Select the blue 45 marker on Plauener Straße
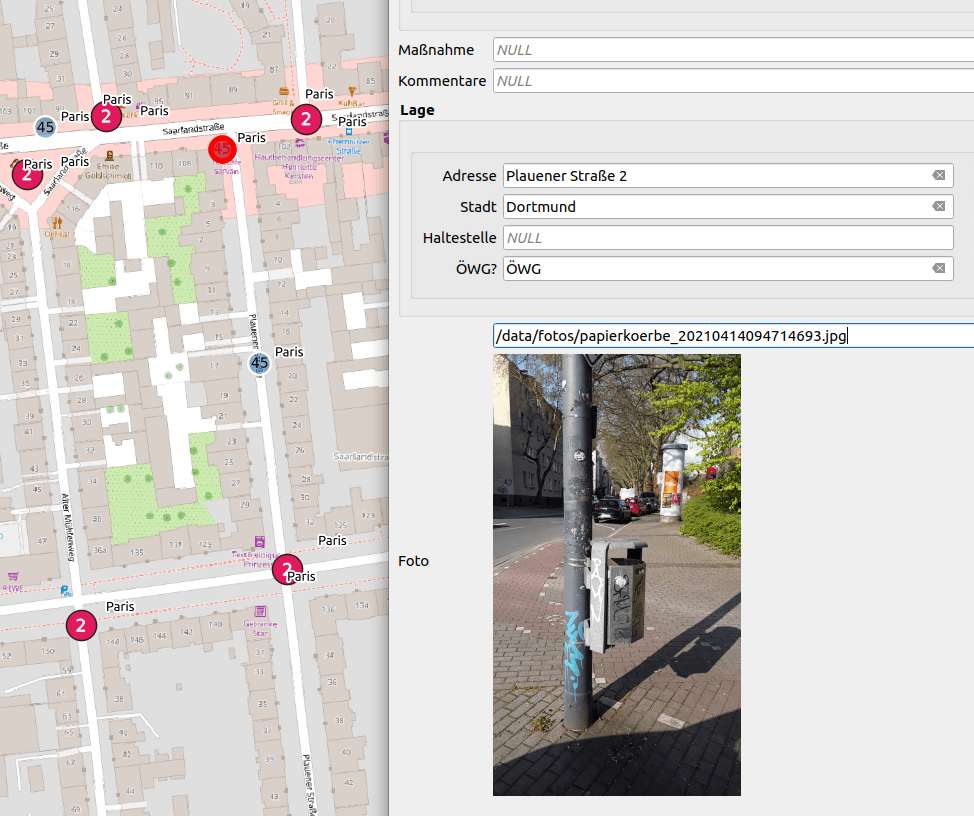Screen dimensions: 974x816 (x=259, y=362)
